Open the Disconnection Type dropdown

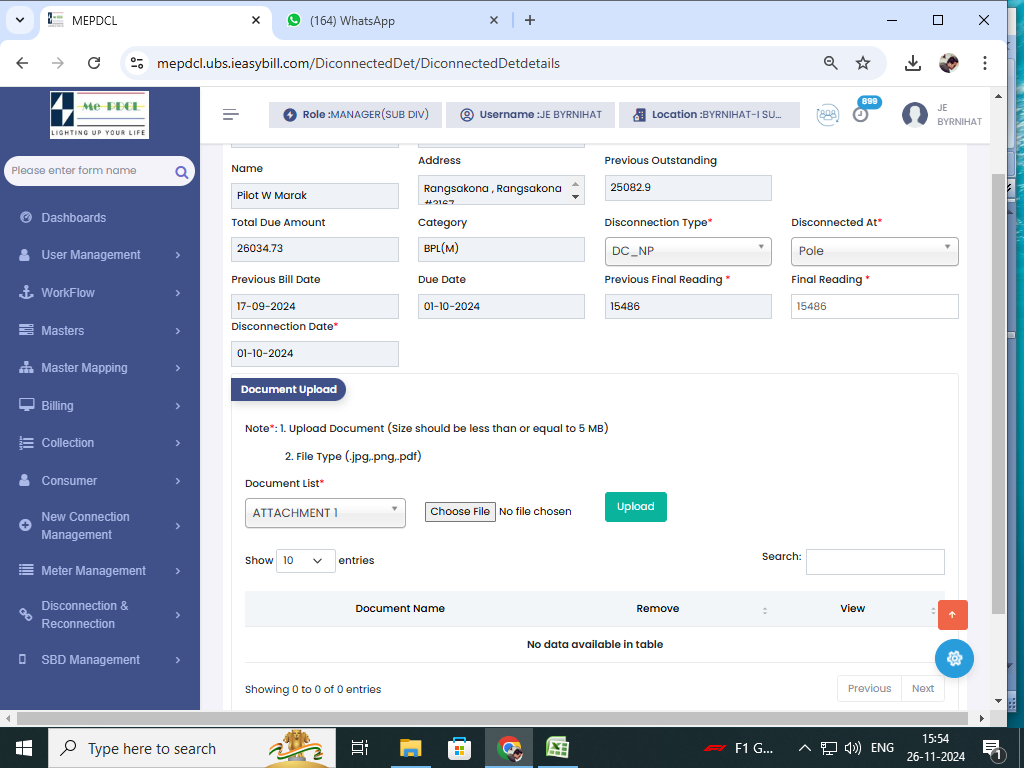coord(688,251)
